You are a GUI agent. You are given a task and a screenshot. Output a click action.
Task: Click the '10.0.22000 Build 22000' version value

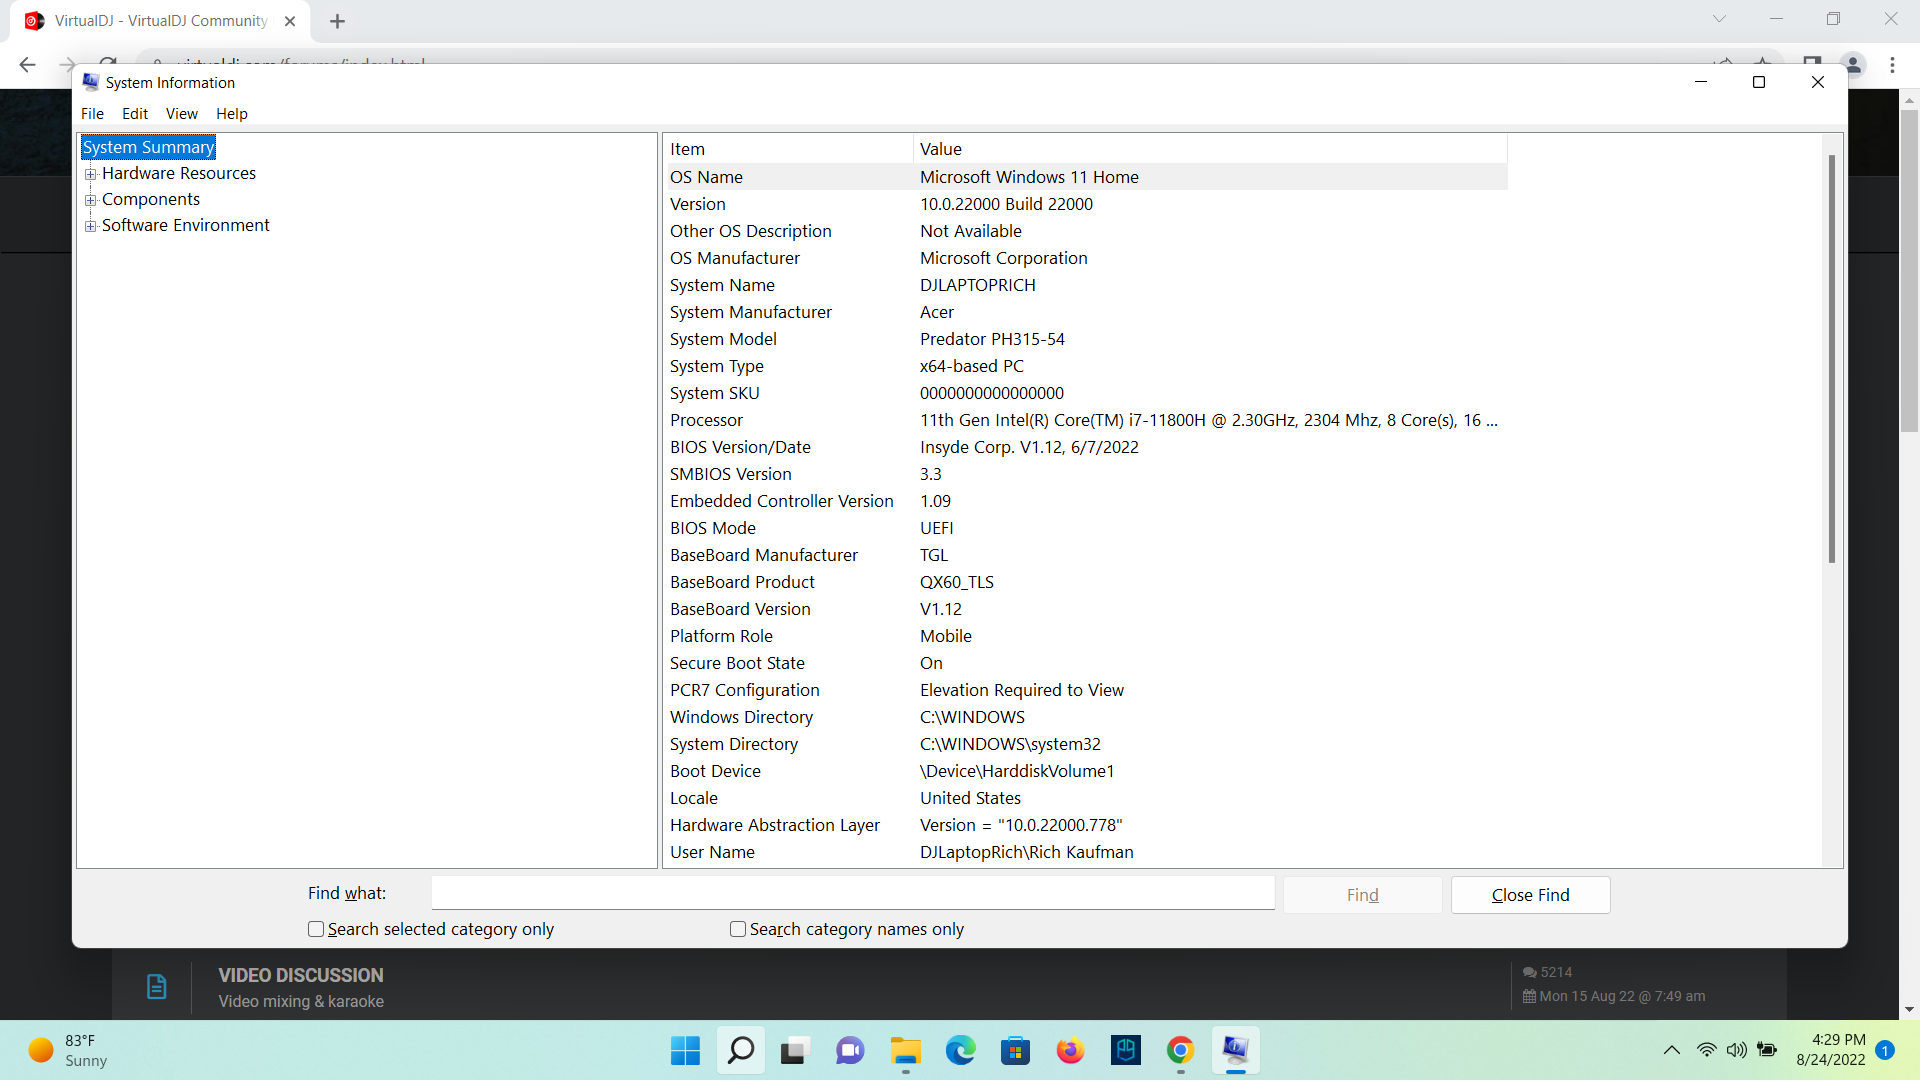(x=1006, y=204)
